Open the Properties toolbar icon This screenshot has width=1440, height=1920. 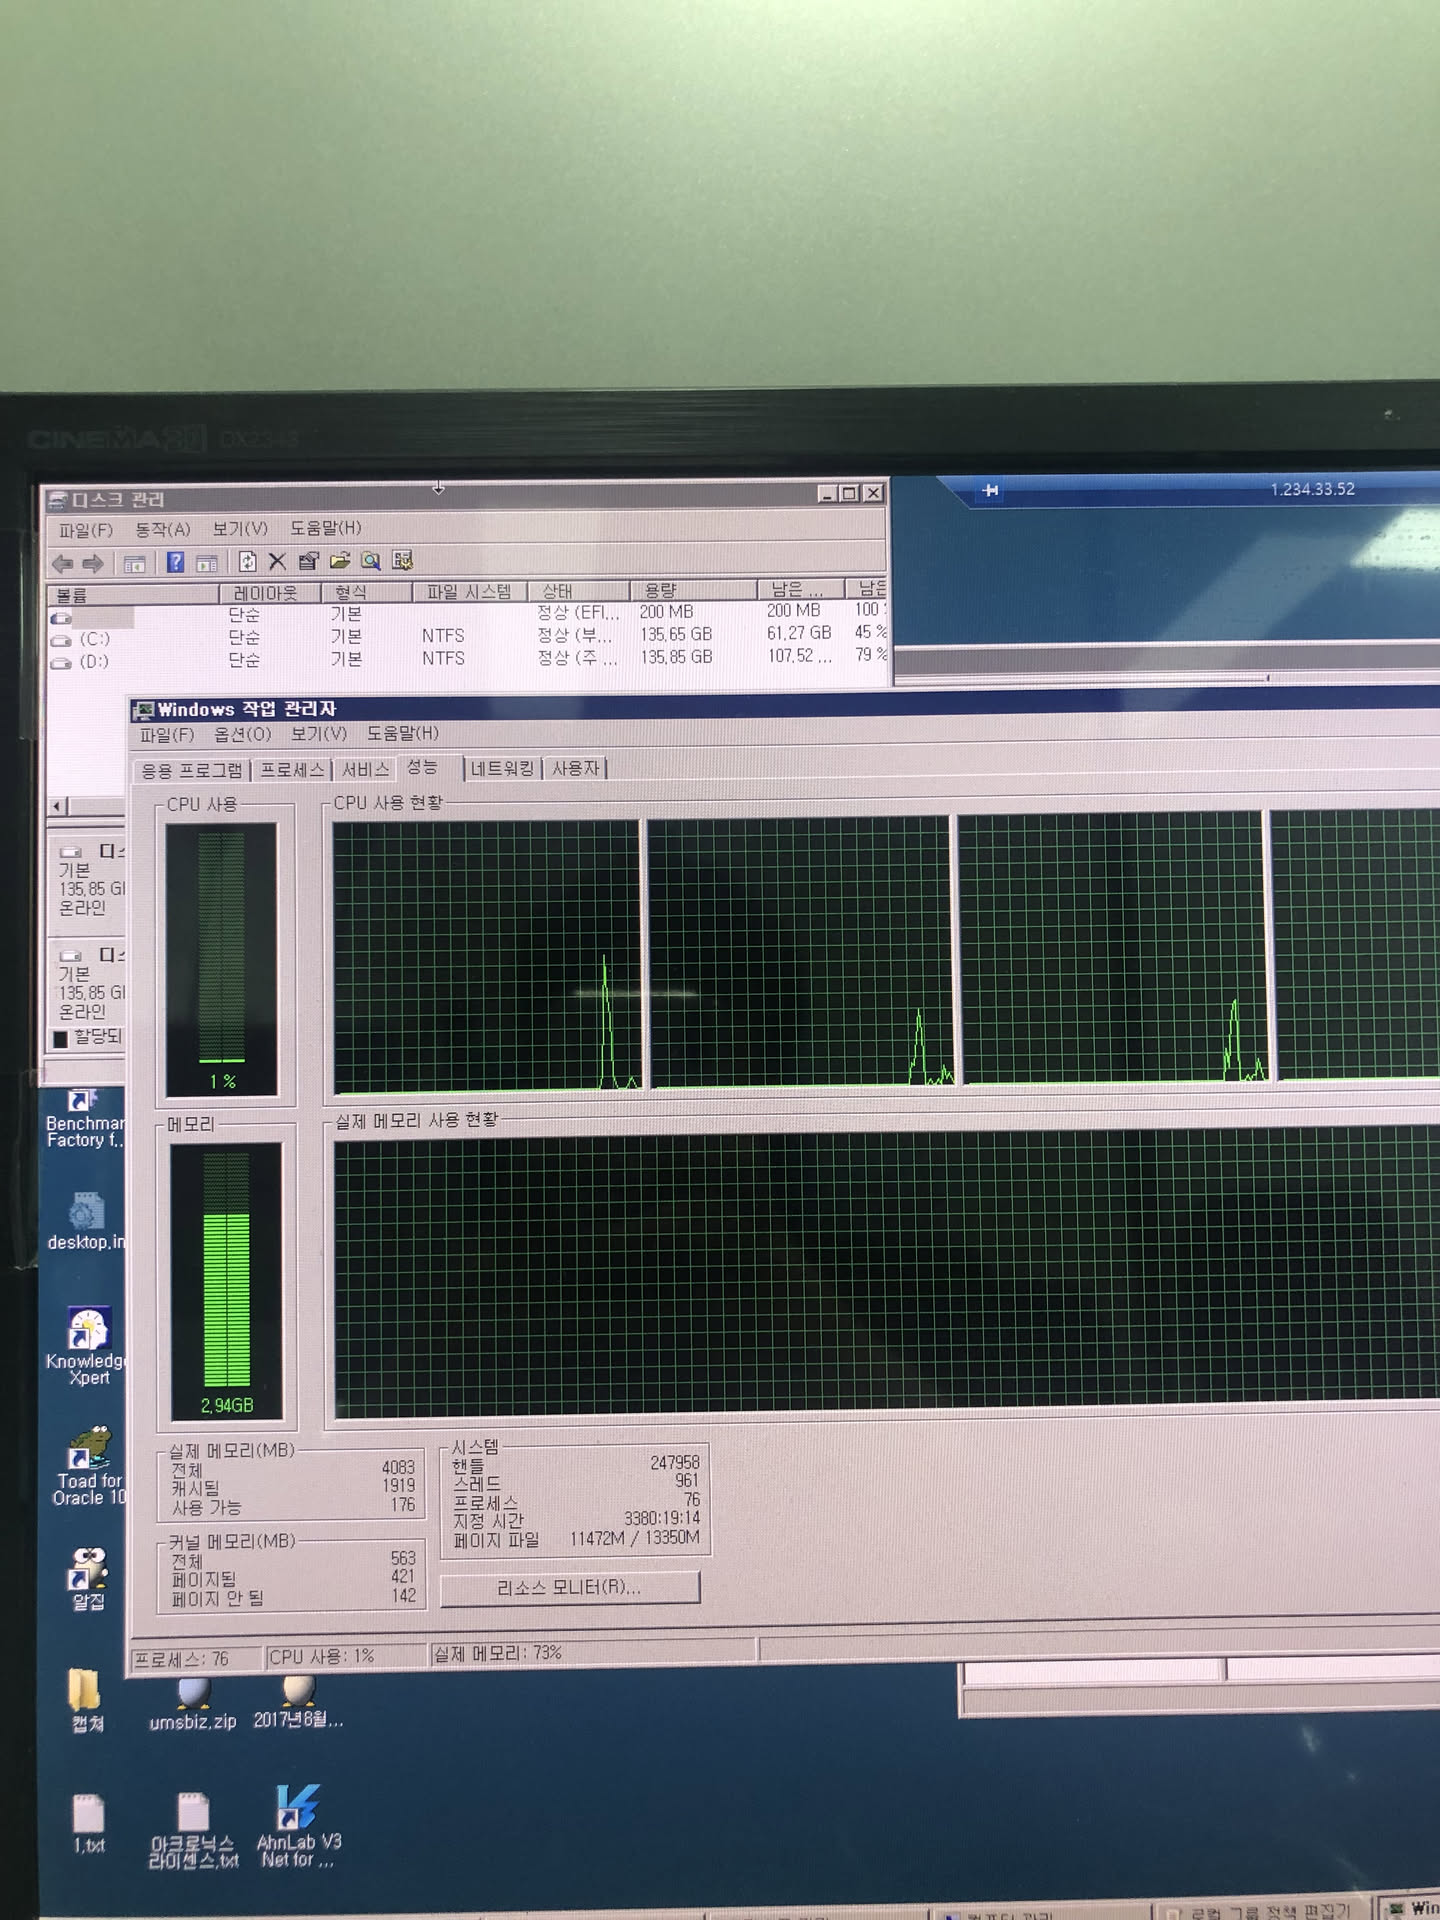click(x=309, y=562)
